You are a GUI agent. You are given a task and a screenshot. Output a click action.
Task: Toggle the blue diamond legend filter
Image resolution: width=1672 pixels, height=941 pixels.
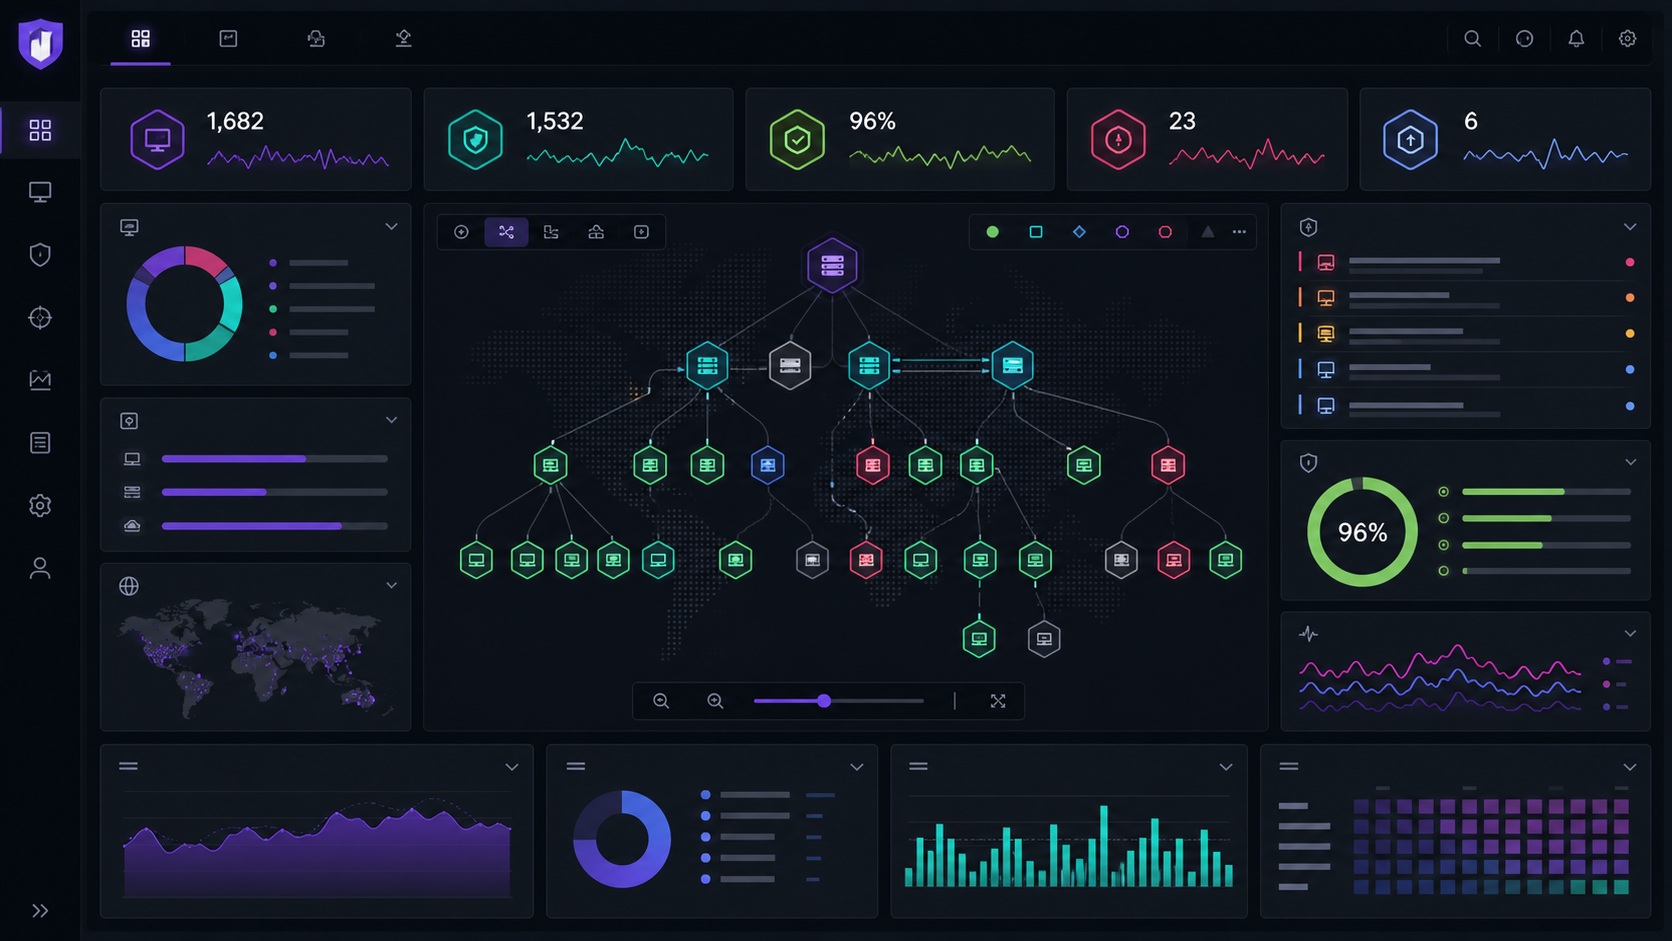tap(1079, 232)
